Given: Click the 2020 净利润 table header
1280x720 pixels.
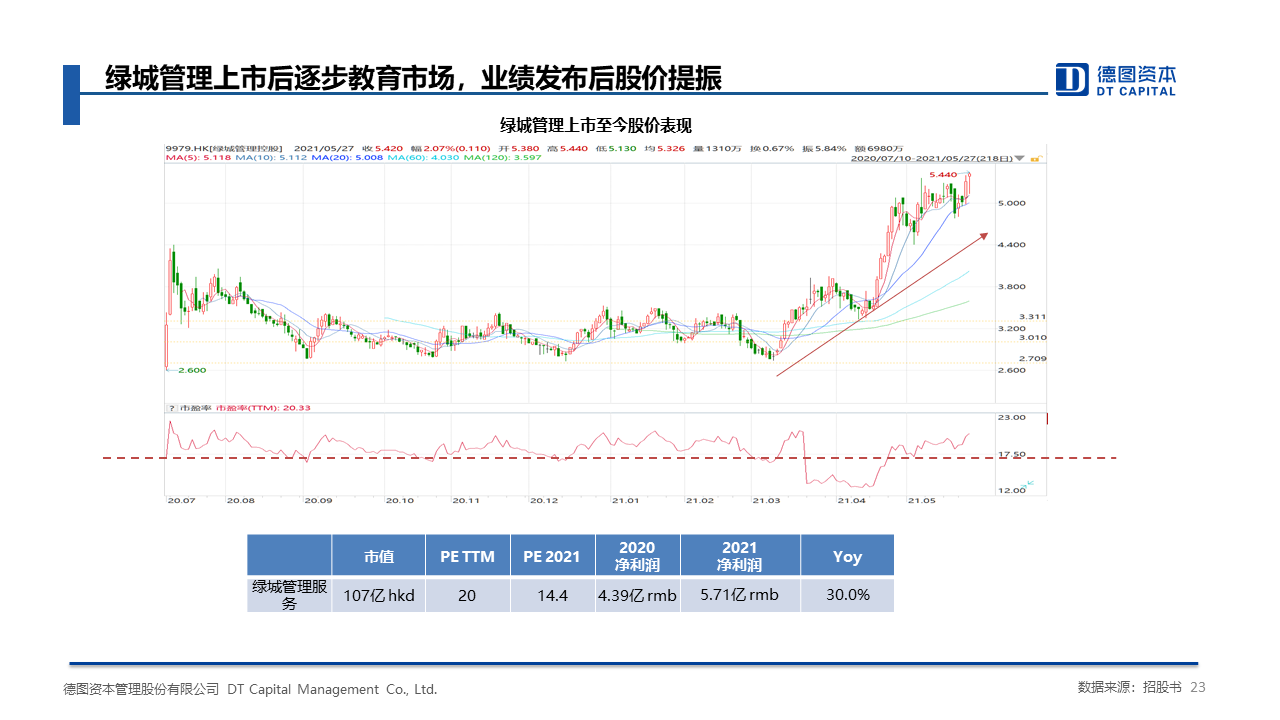Looking at the screenshot, I should [x=637, y=556].
